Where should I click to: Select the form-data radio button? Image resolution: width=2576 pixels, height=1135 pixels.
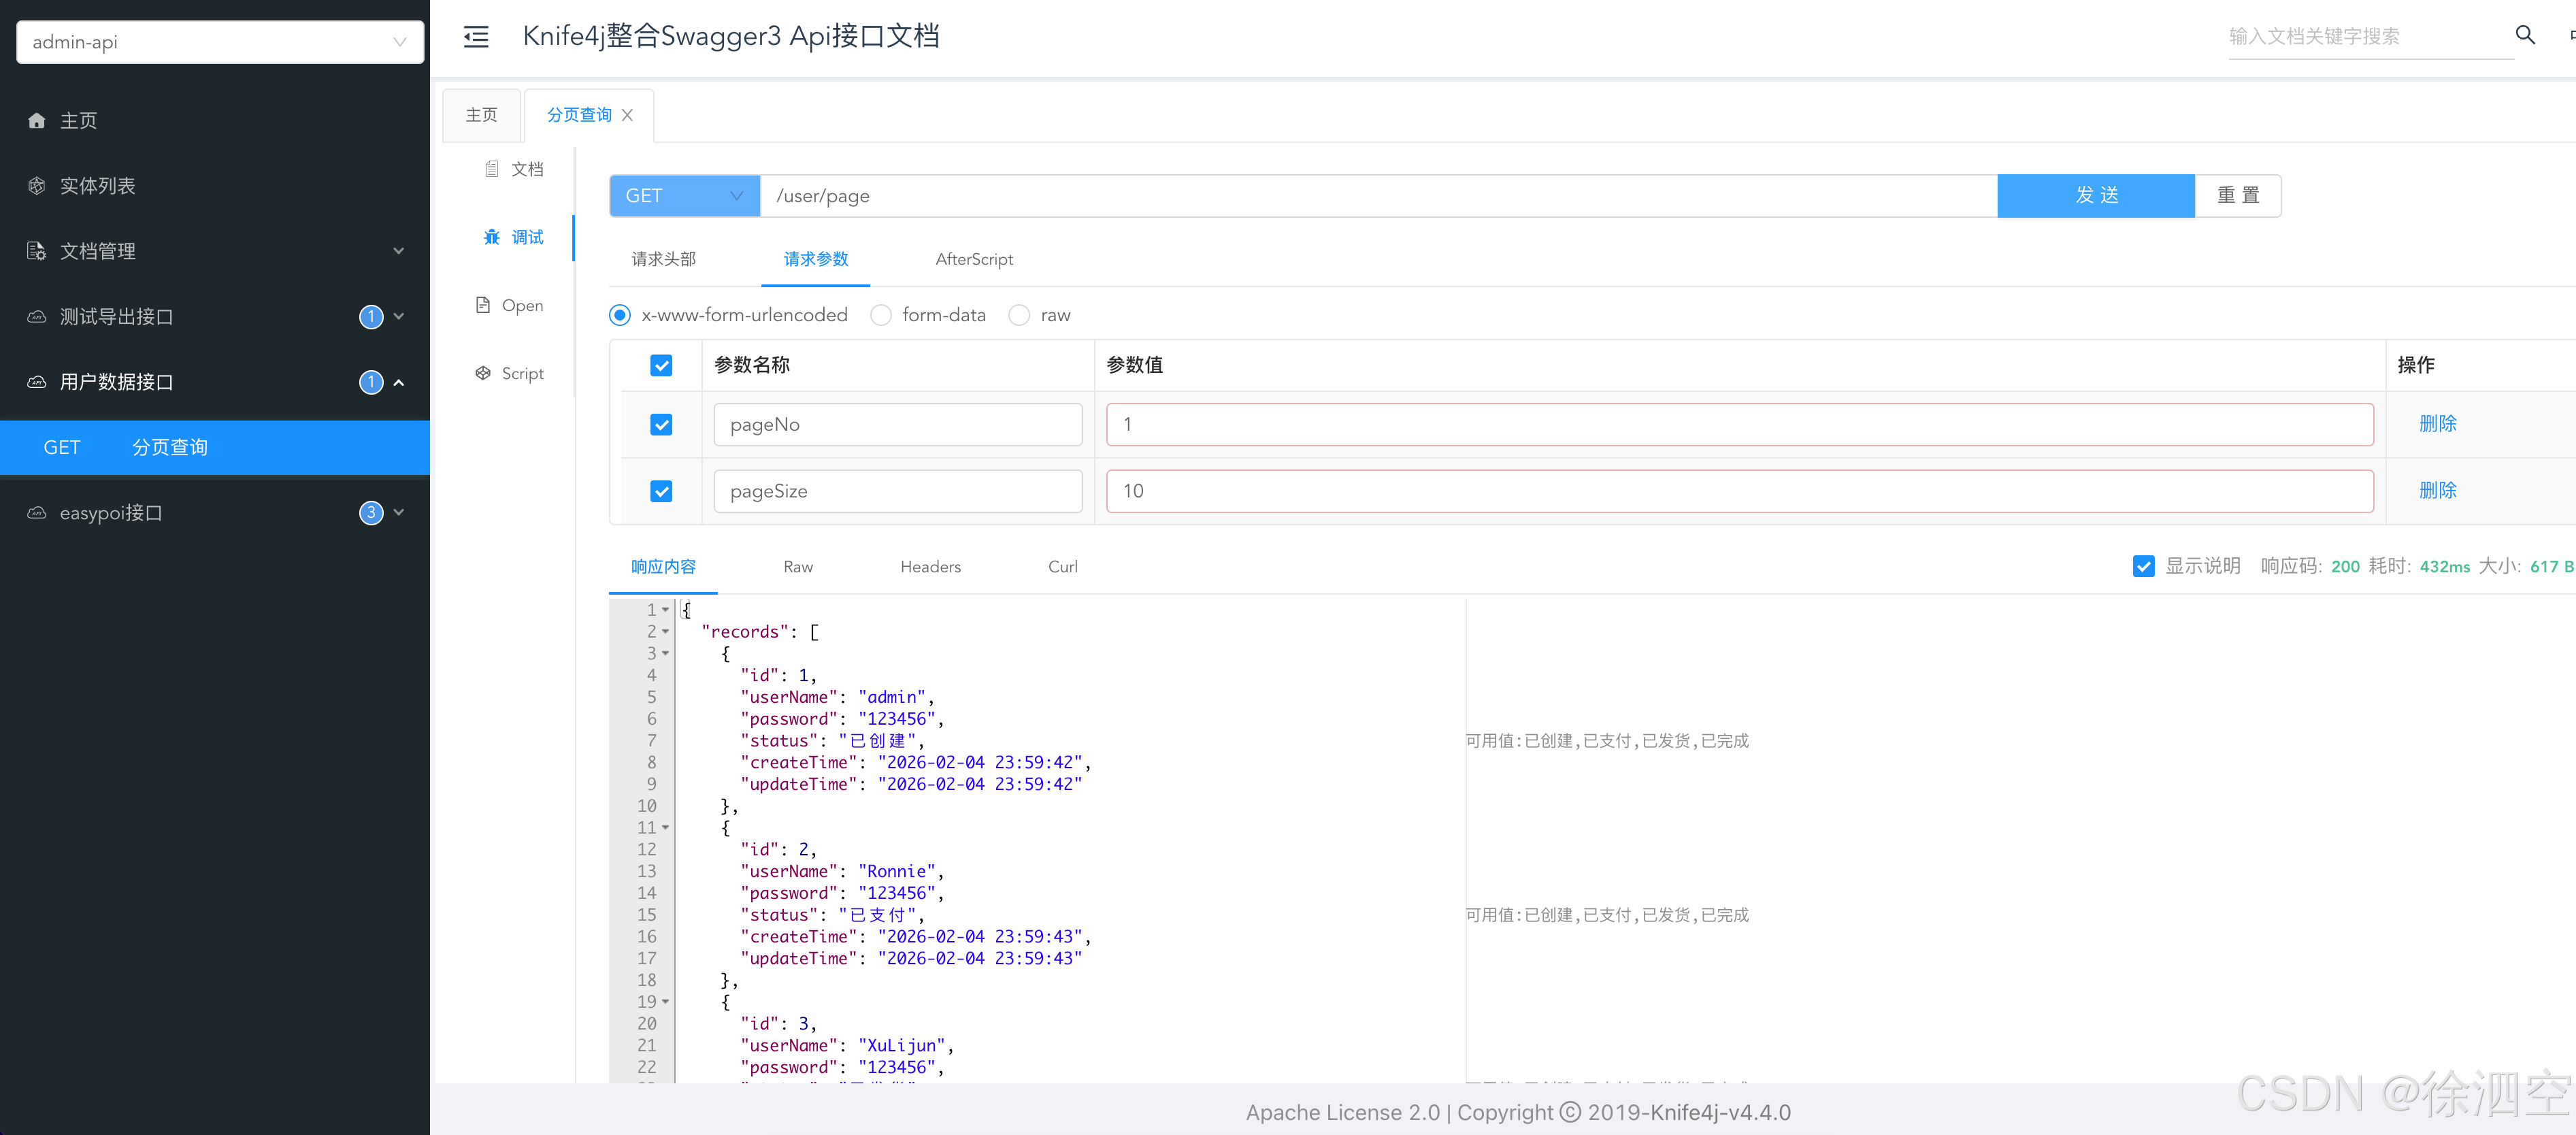(x=881, y=315)
